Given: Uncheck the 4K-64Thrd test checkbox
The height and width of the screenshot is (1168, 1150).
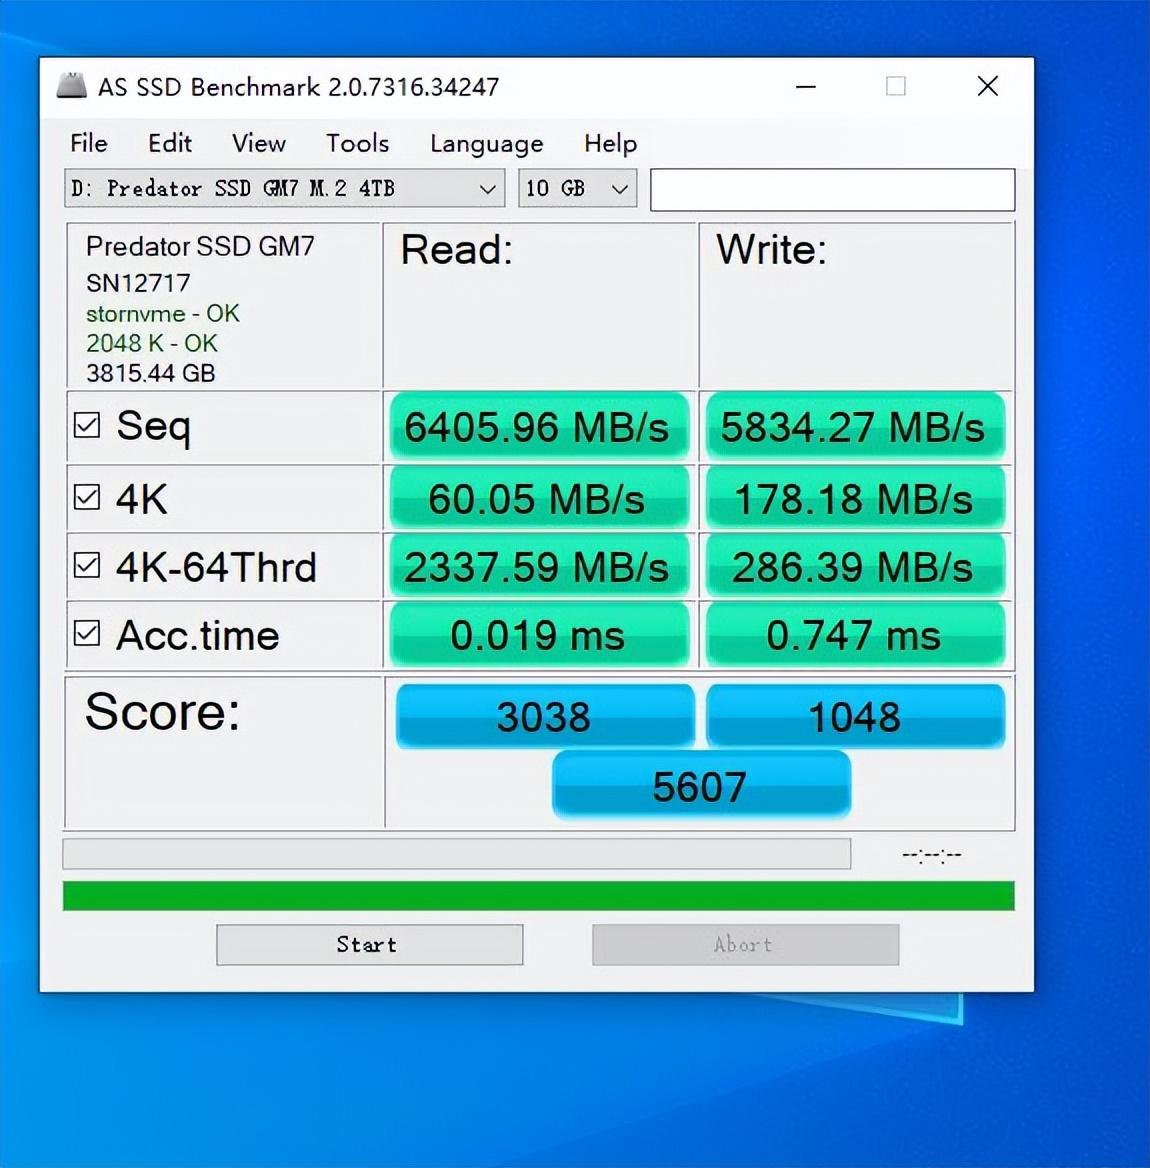Looking at the screenshot, I should click(x=86, y=565).
